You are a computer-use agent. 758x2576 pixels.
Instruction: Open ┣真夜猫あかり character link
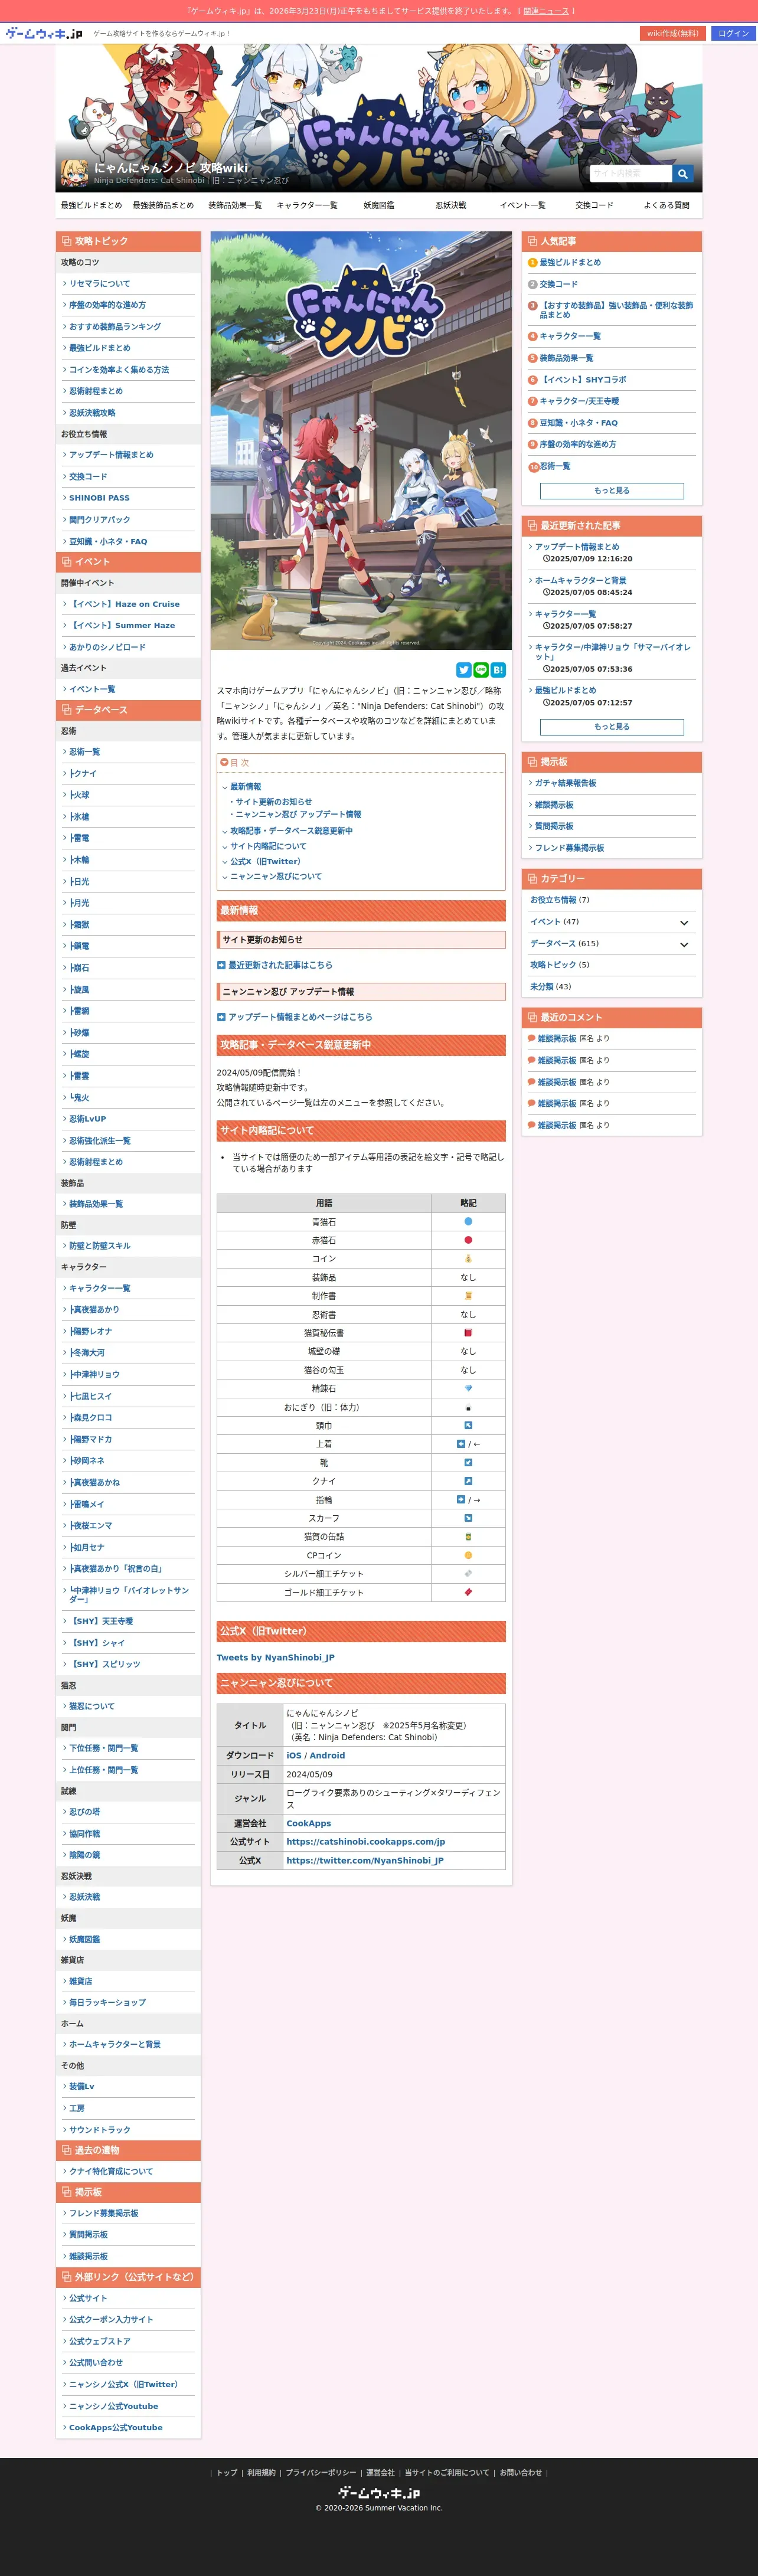point(93,1310)
